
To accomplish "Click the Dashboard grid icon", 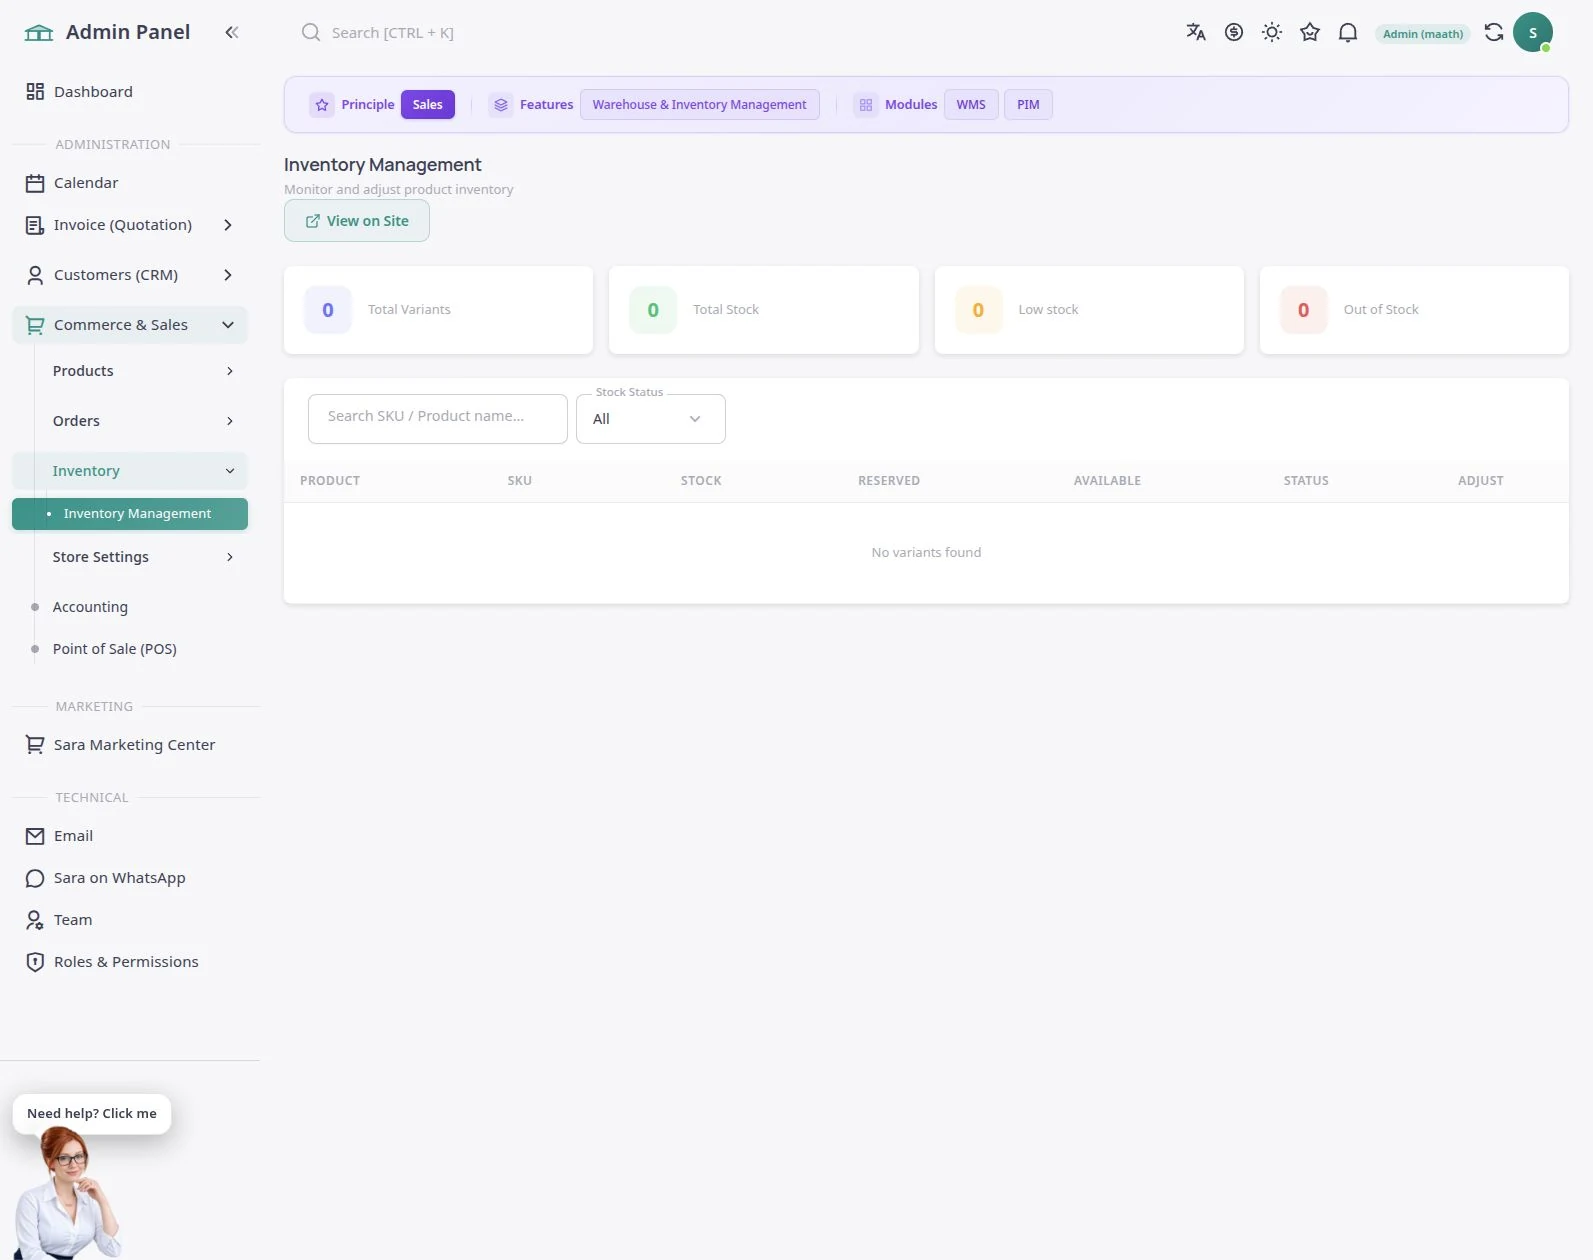I will (35, 91).
